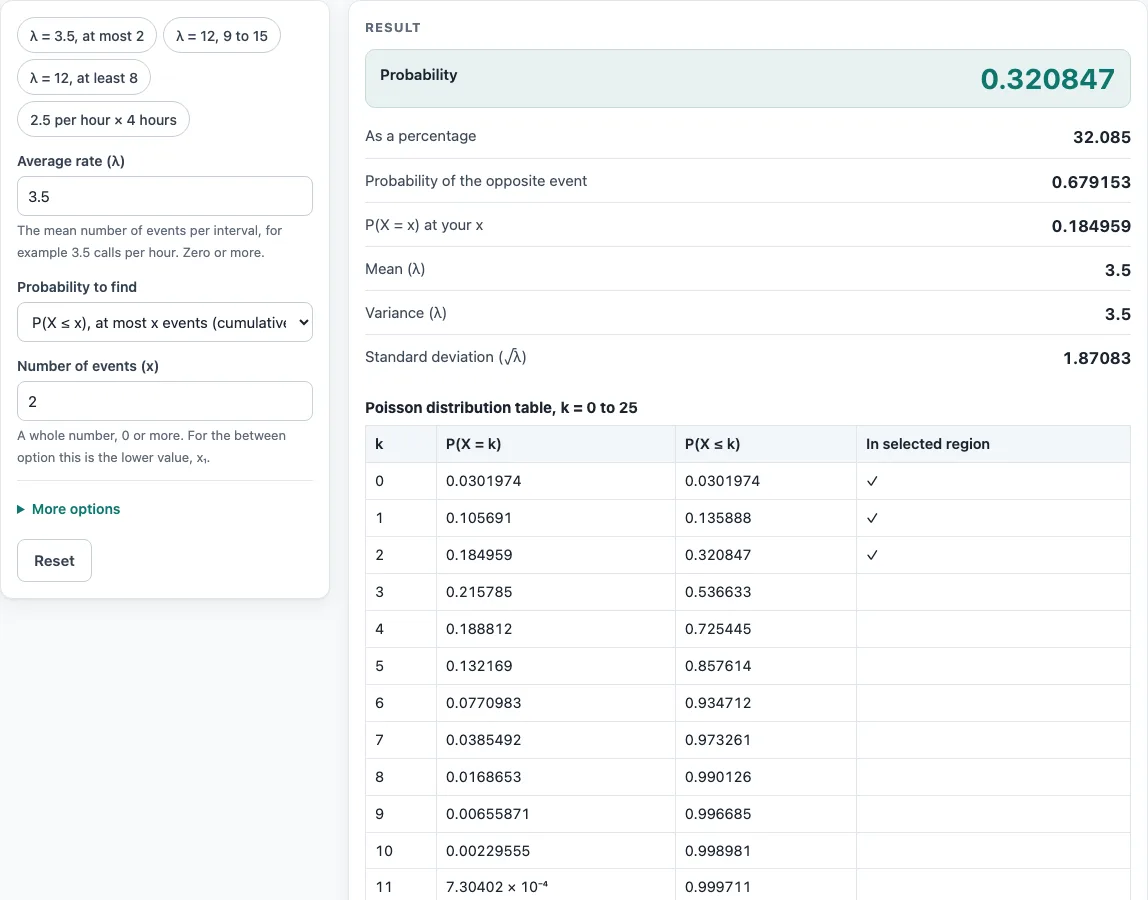1148x900 pixels.
Task: Click the Number of events (x) input field
Action: pyautogui.click(x=165, y=401)
